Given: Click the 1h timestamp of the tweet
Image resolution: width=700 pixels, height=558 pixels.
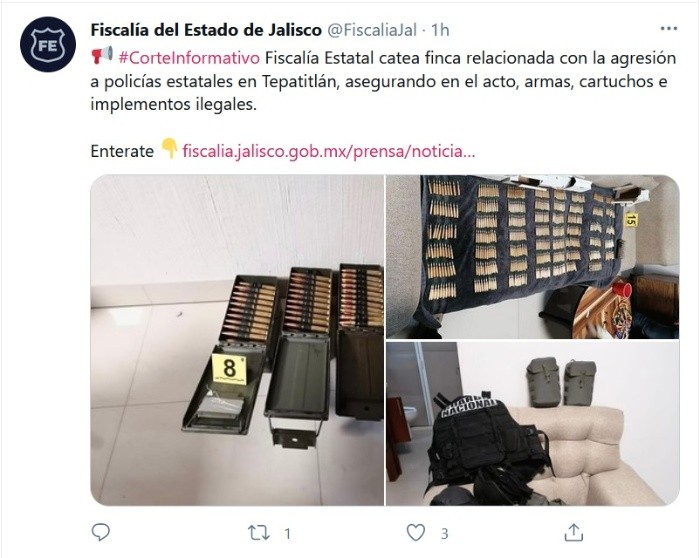Looking at the screenshot, I should point(440,30).
